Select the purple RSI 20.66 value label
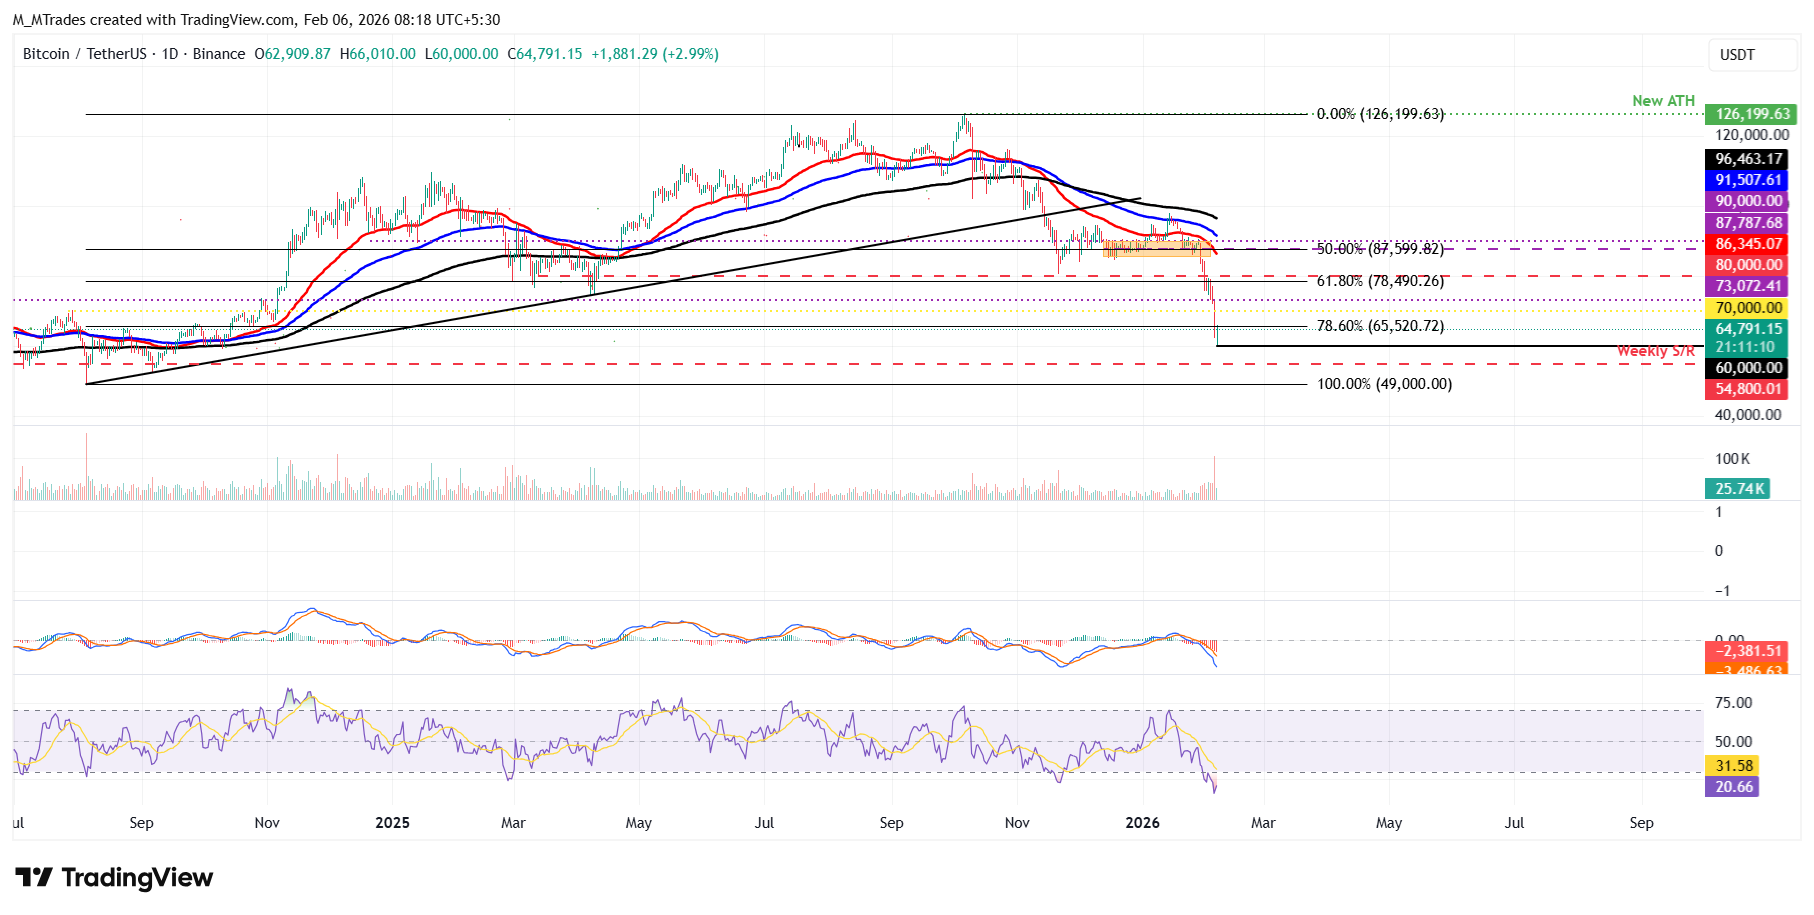1814x915 pixels. (x=1733, y=787)
